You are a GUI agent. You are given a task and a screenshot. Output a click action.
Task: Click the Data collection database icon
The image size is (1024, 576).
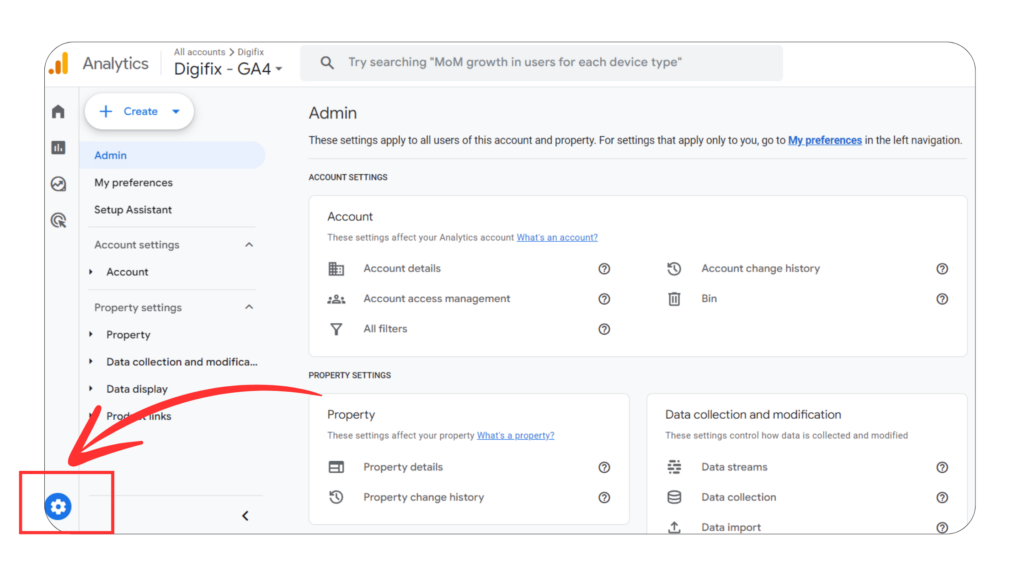click(x=674, y=497)
